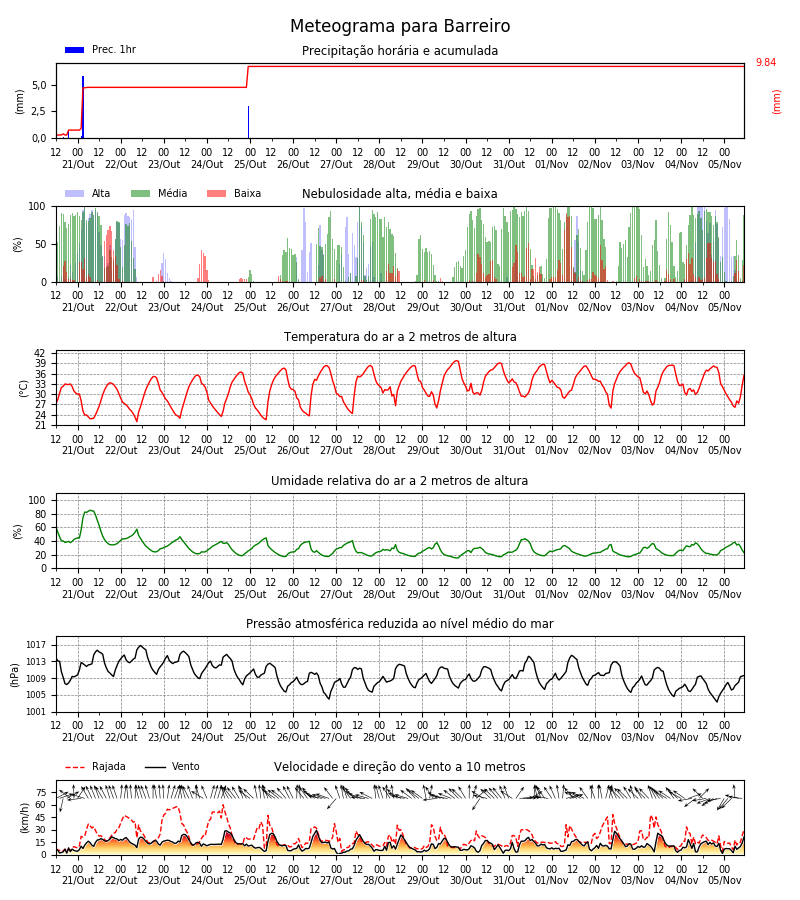Viewport: 800px width, 900px height.
Task: Click the red 9.84 accumulated total label
Action: 766,63
